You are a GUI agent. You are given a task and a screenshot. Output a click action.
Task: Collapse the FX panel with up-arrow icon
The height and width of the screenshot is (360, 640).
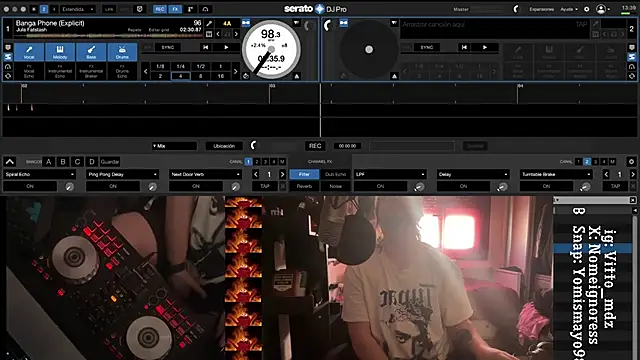(10, 162)
